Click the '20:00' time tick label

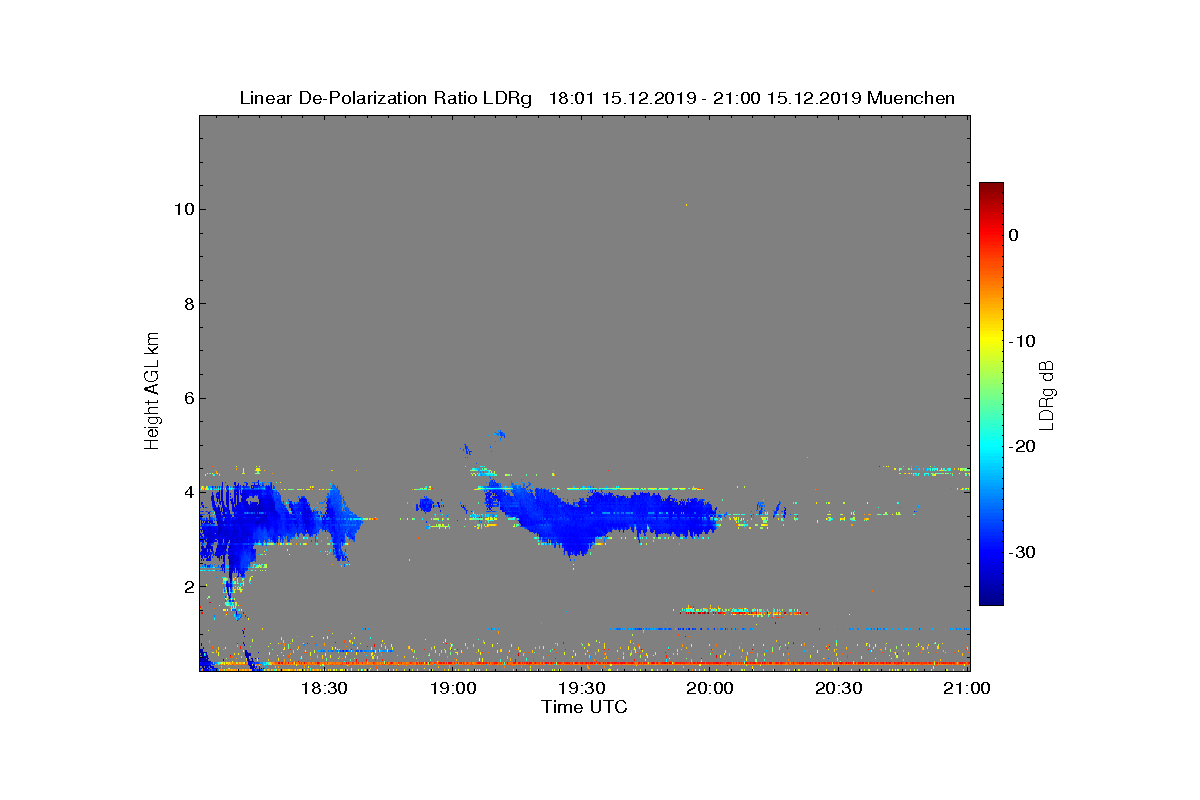tap(711, 689)
